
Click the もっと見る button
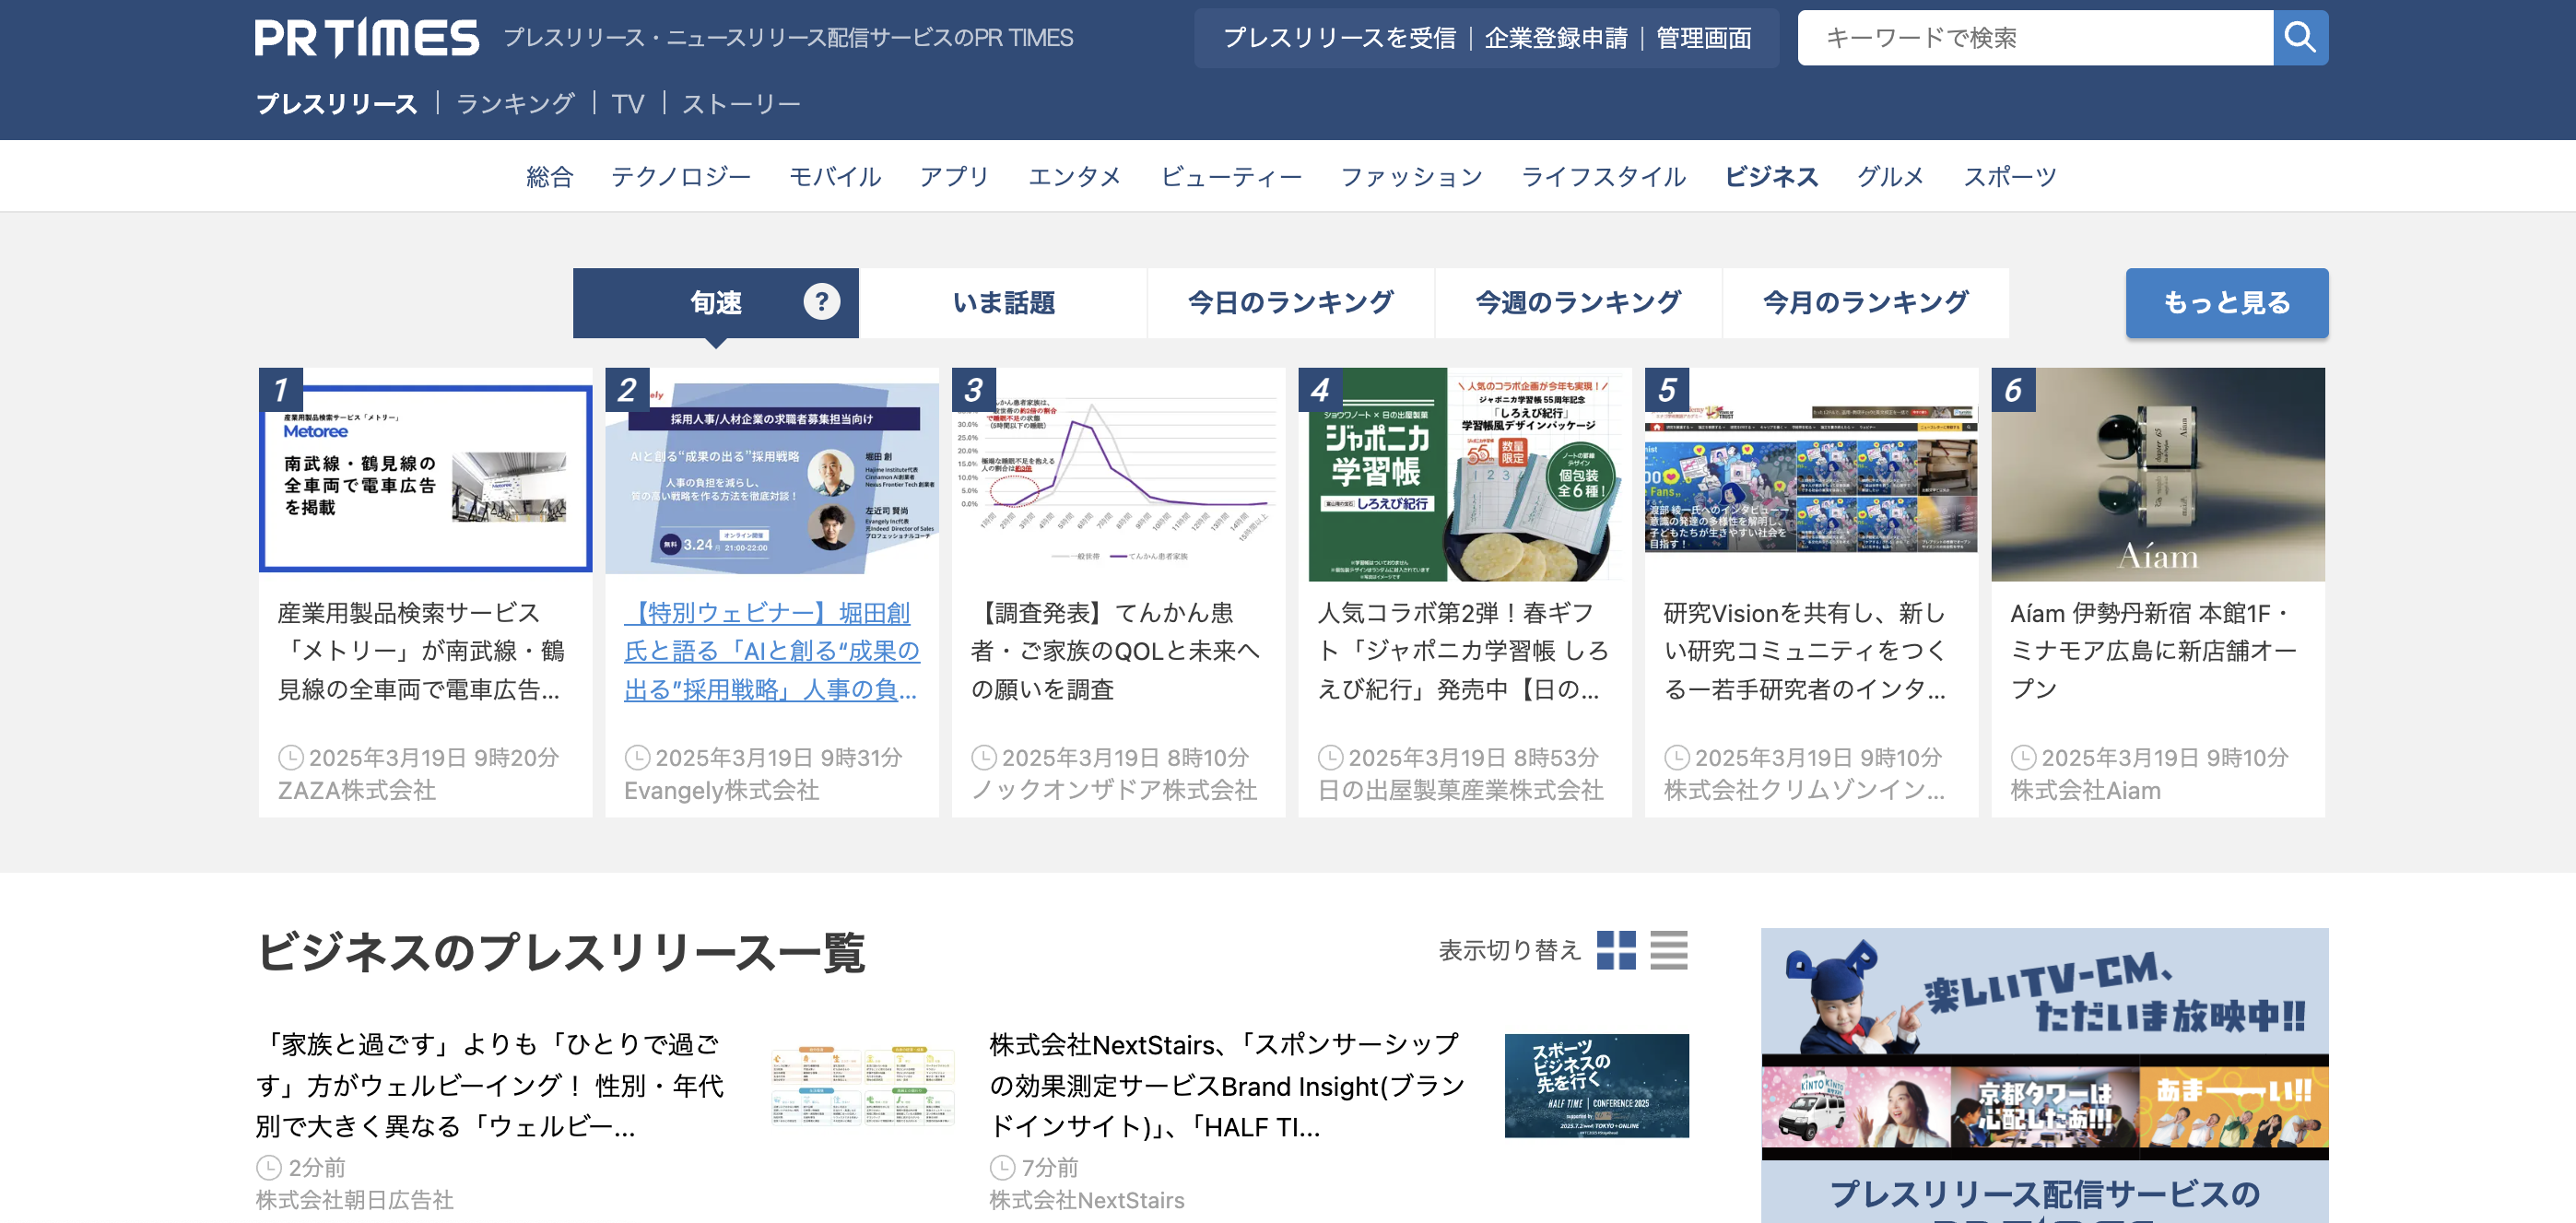click(x=2226, y=303)
